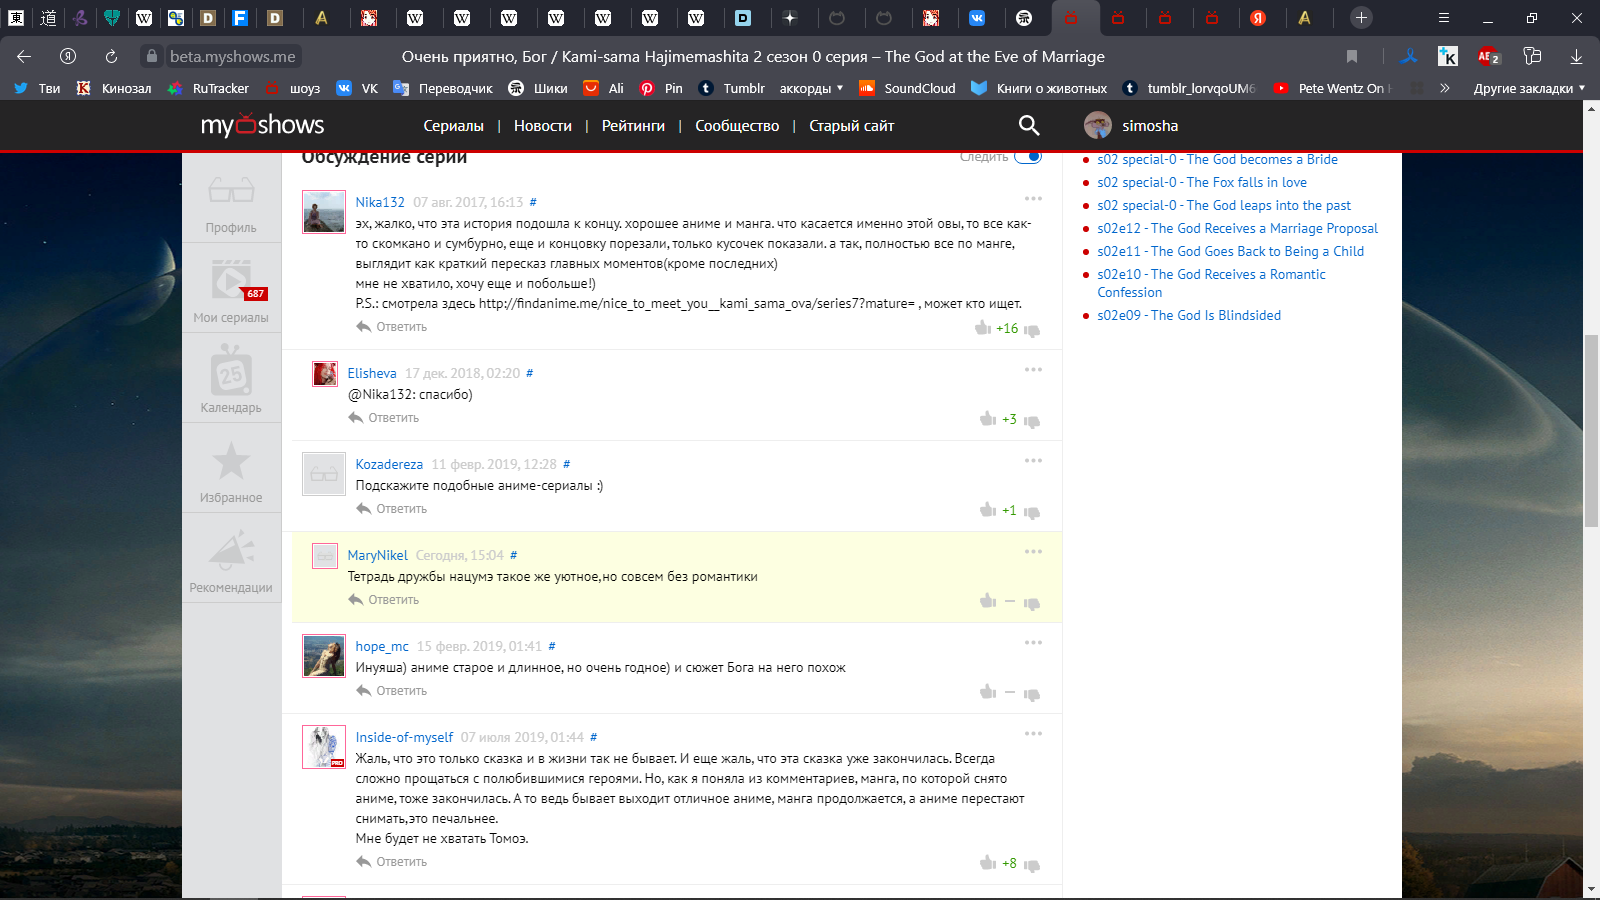Image resolution: width=1600 pixels, height=900 pixels.
Task: Click the beta.myshows.me address field
Action: [x=233, y=56]
